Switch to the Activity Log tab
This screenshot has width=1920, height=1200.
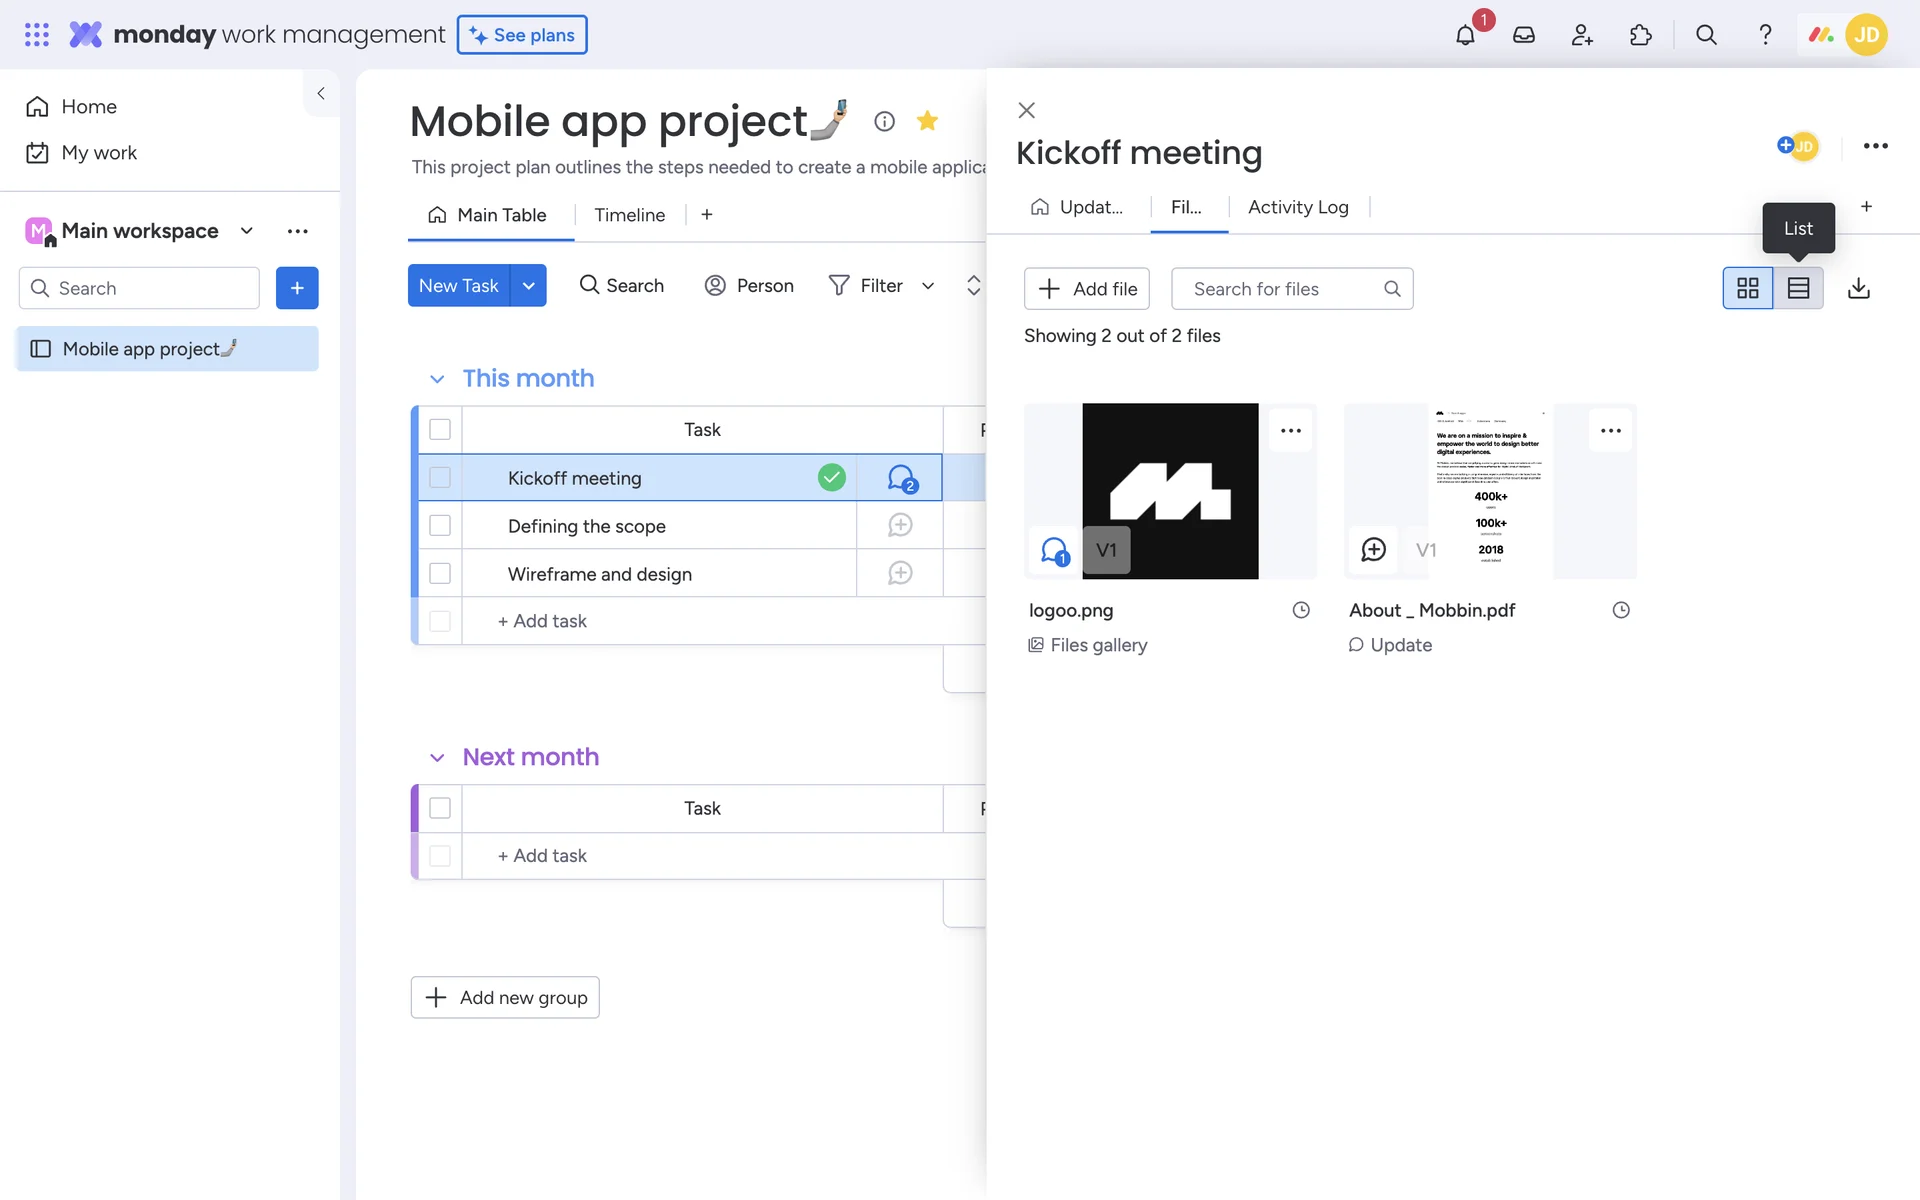[1298, 207]
